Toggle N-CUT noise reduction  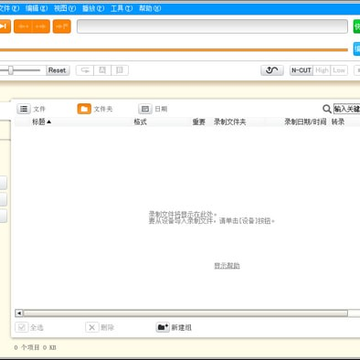click(301, 70)
